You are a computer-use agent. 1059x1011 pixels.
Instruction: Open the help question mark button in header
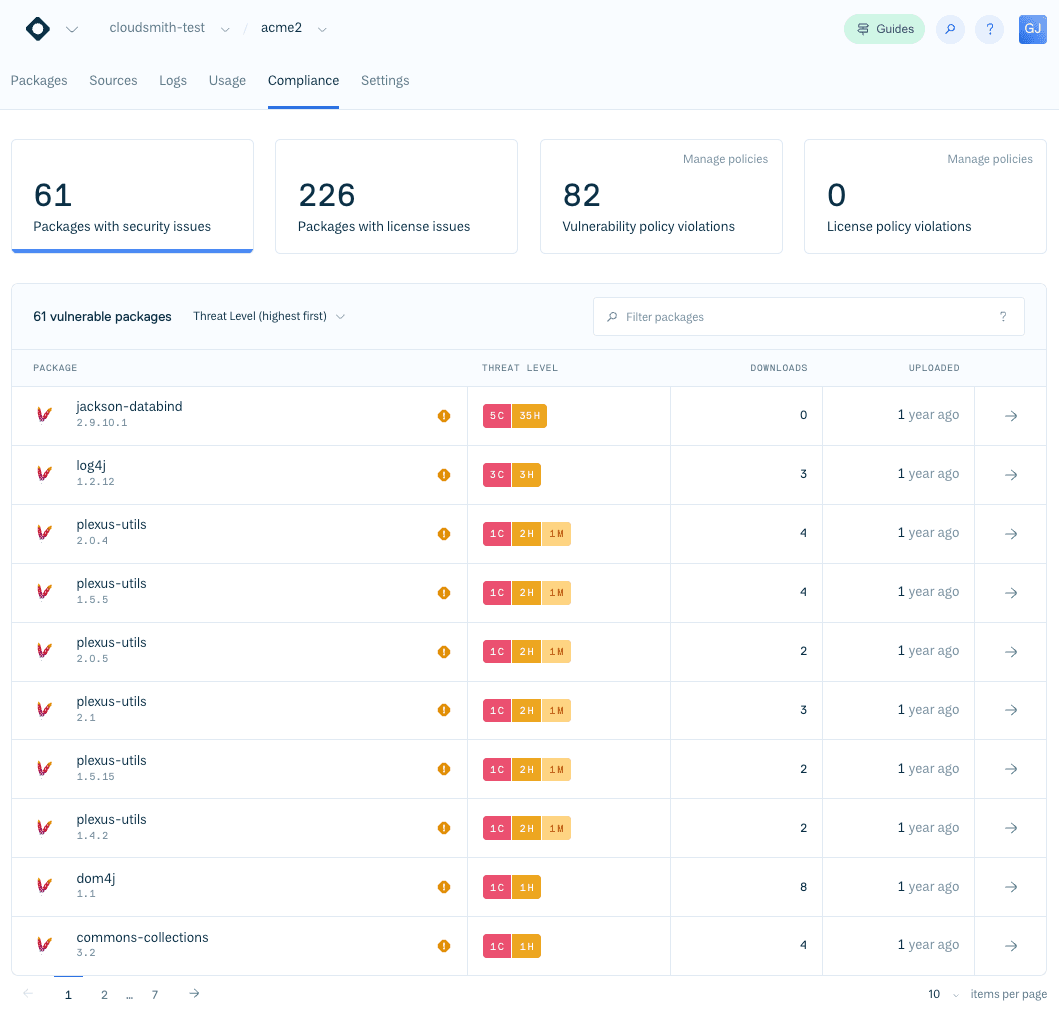pos(989,29)
